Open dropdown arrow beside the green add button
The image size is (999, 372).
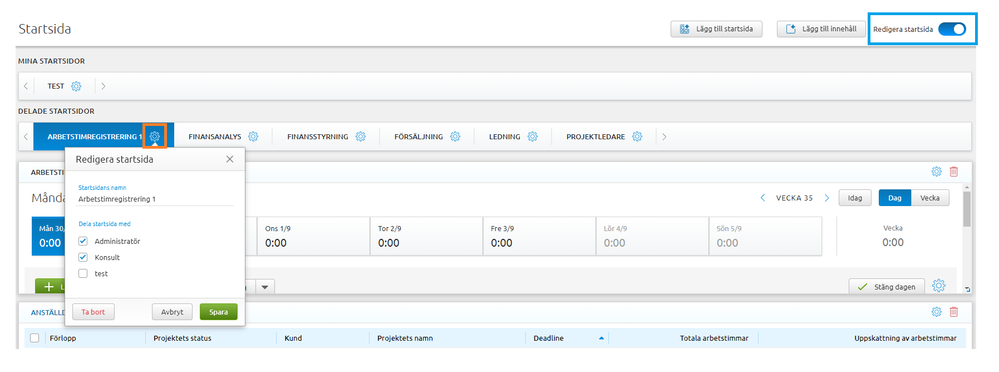click(266, 287)
